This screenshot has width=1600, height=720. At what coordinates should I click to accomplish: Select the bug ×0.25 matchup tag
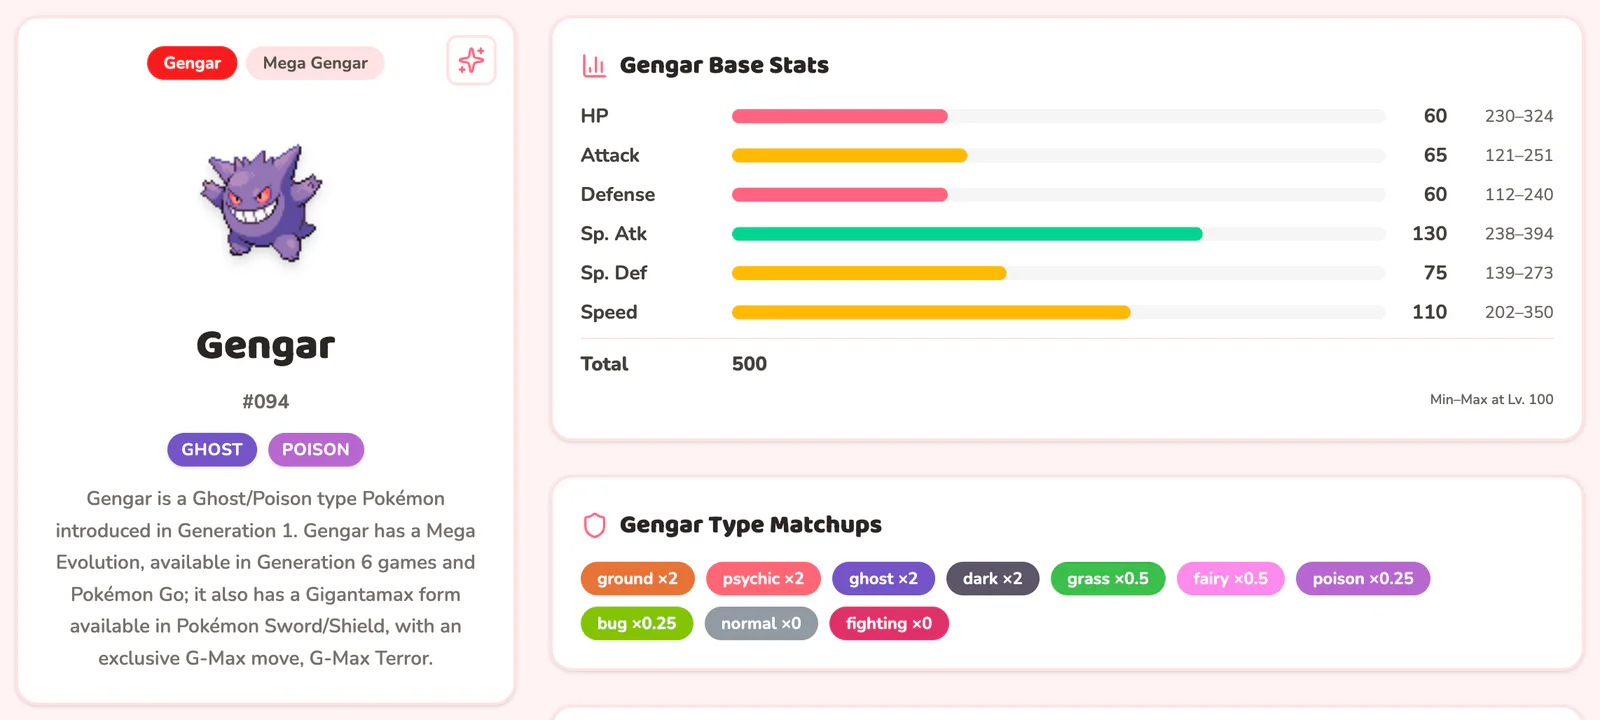coord(637,624)
